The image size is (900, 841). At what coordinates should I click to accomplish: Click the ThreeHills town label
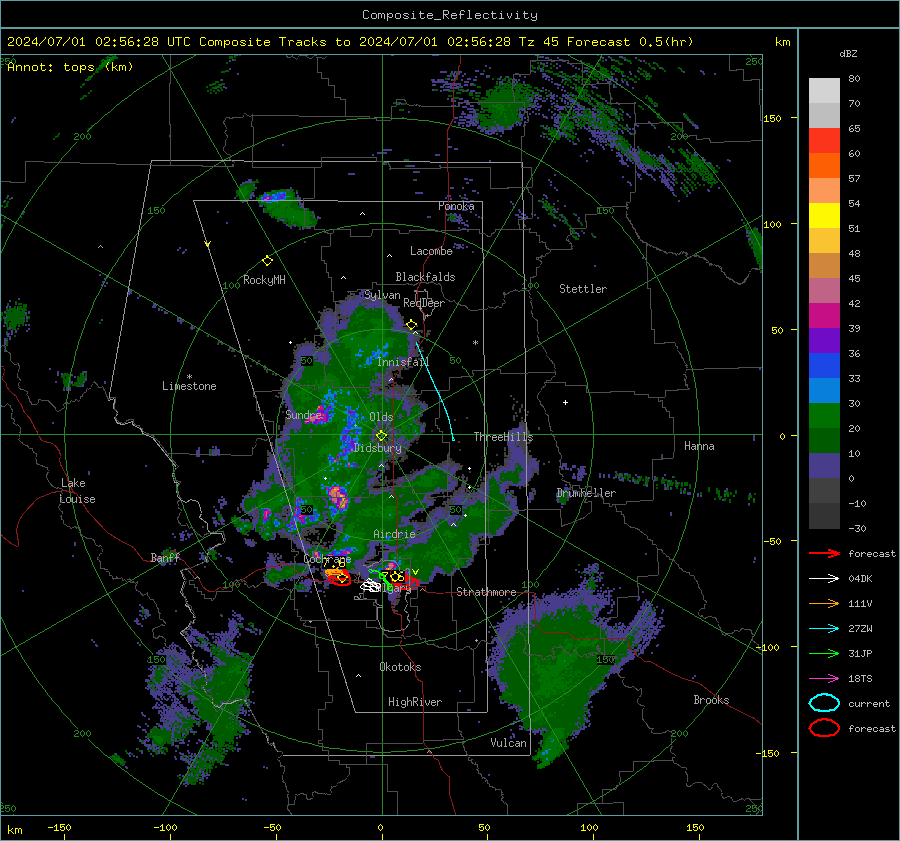[x=503, y=437]
